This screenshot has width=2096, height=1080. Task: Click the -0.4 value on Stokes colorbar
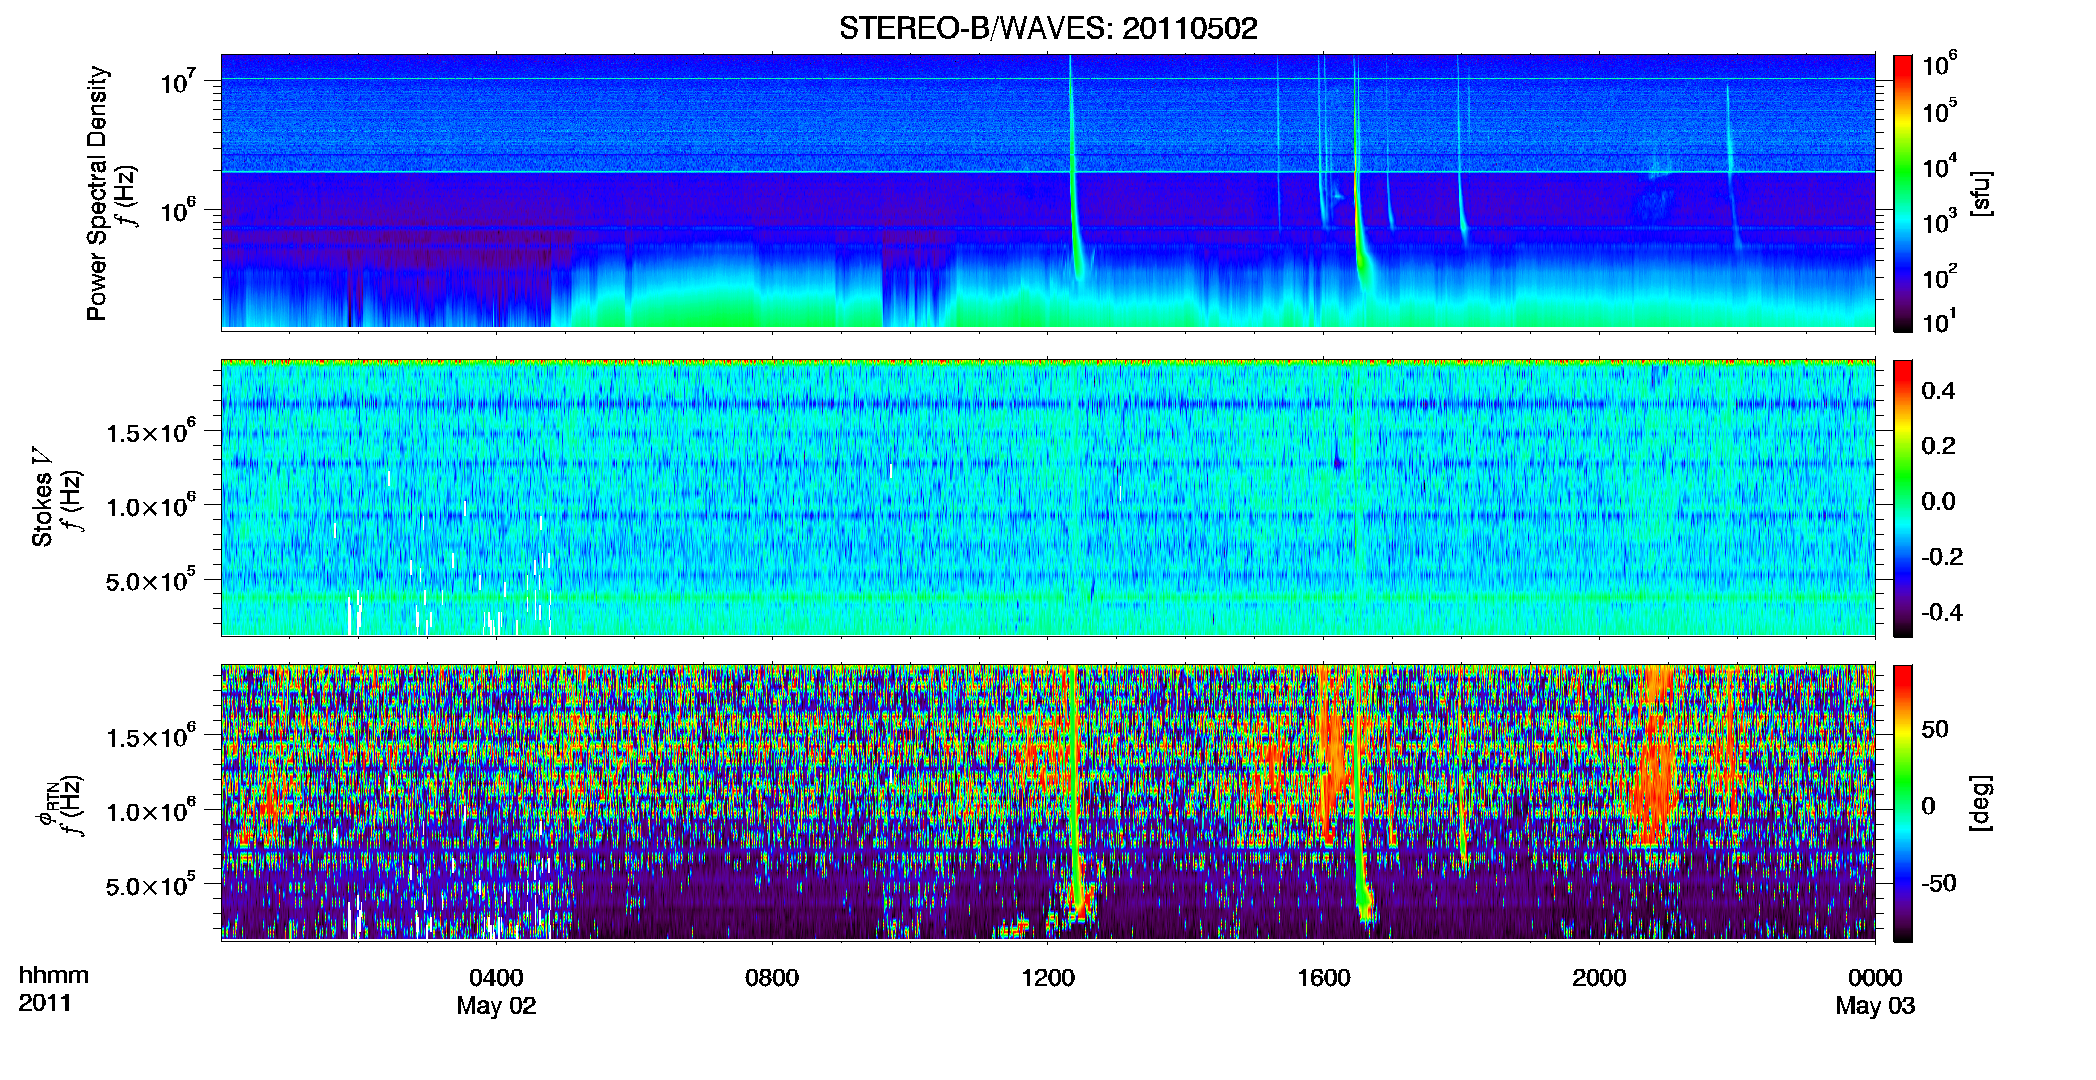click(x=1942, y=612)
